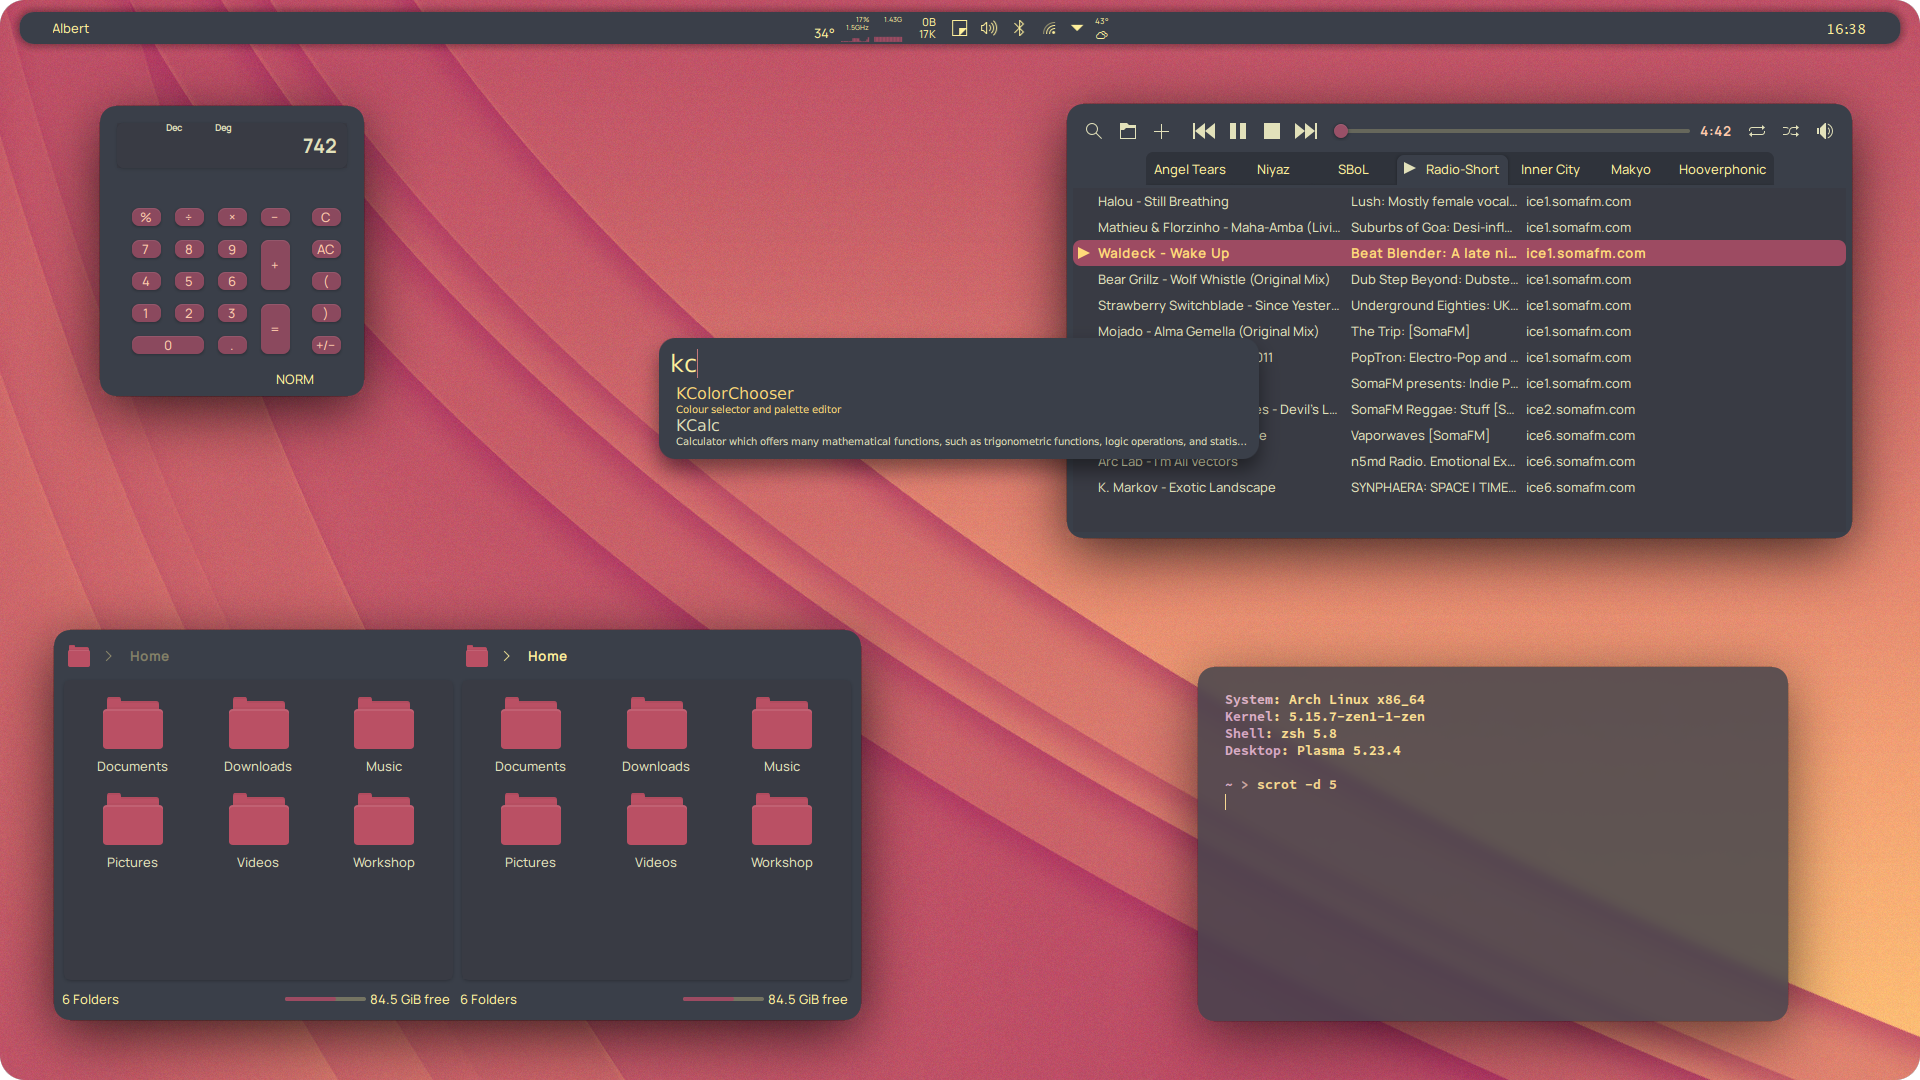Select Vaporwaves [SomaFM] station entry
Image resolution: width=1920 pixels, height=1080 pixels.
click(x=1419, y=436)
